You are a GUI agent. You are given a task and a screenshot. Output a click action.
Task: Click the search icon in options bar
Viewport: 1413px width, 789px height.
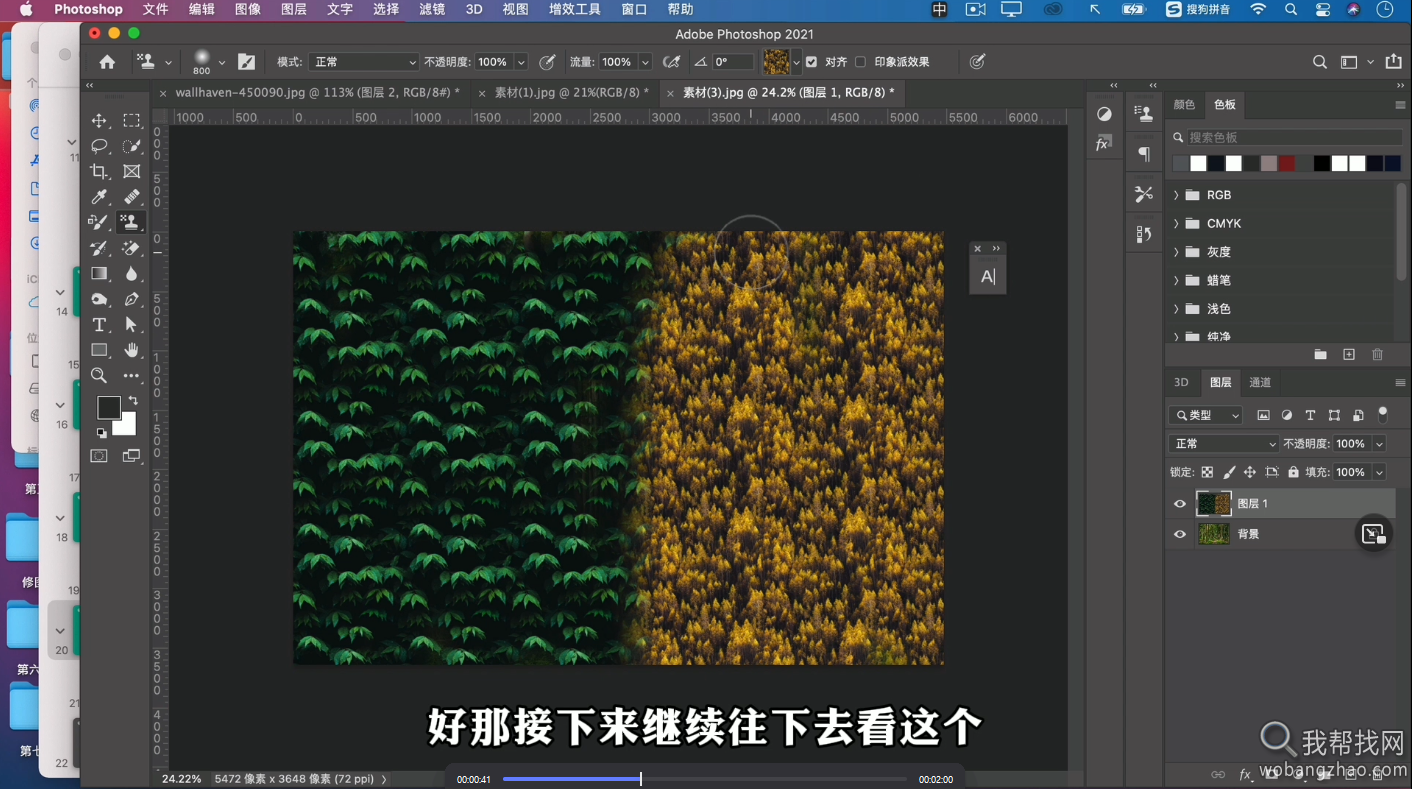[1320, 62]
